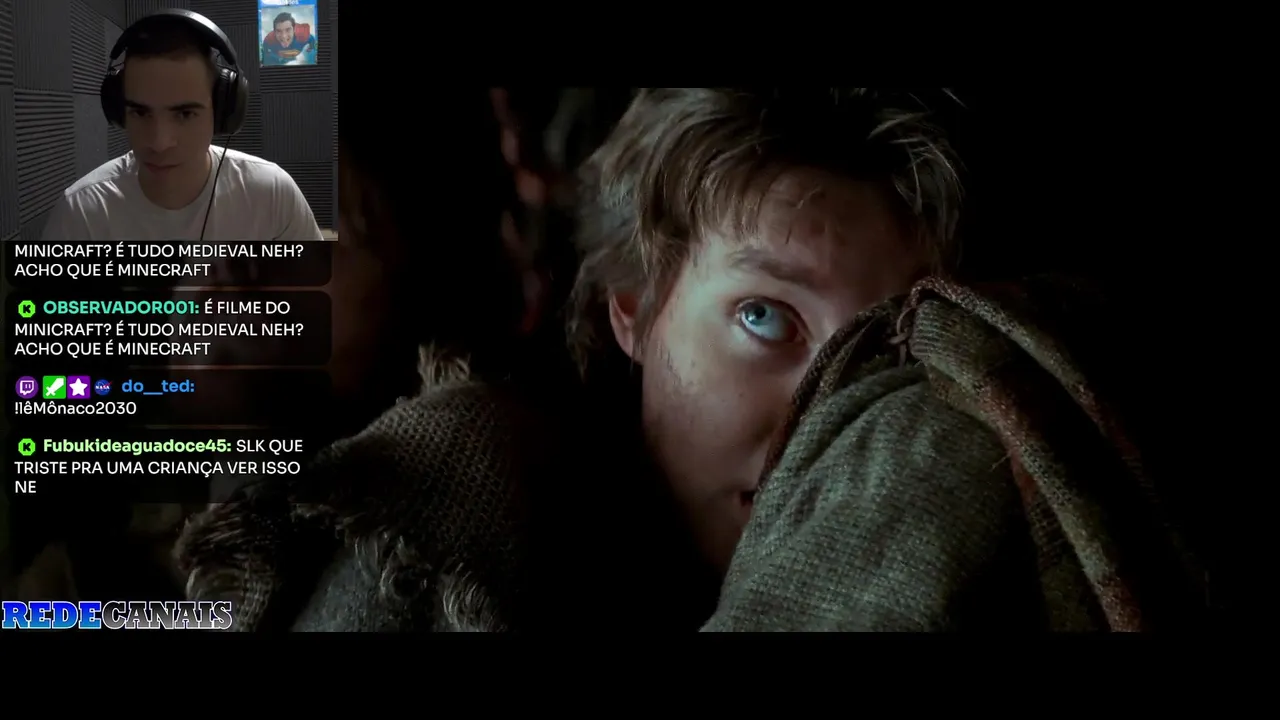1280x720 pixels.
Task: Click the framed poster on webcam wall
Action: pyautogui.click(x=288, y=33)
